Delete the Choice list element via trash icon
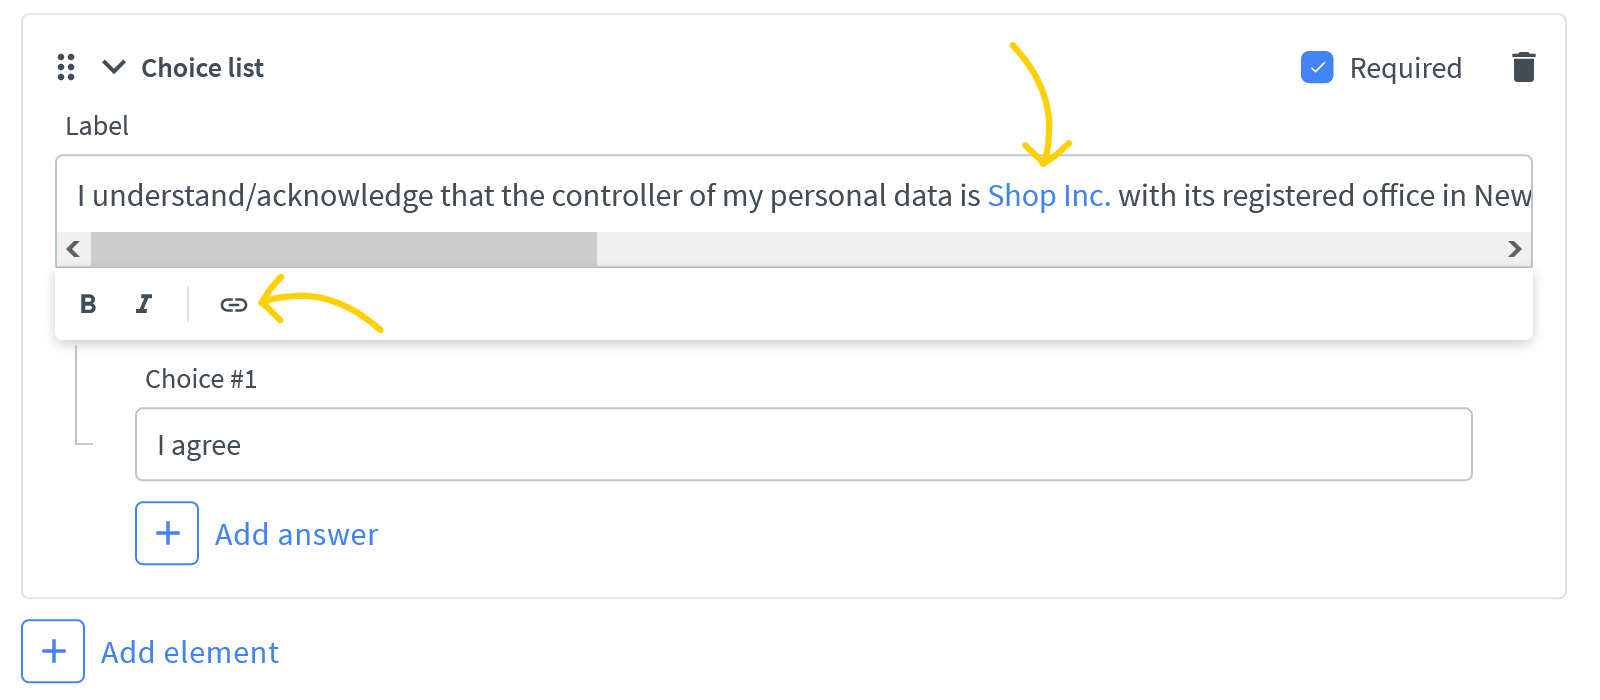Viewport: 1600px width, 700px height. click(x=1523, y=67)
